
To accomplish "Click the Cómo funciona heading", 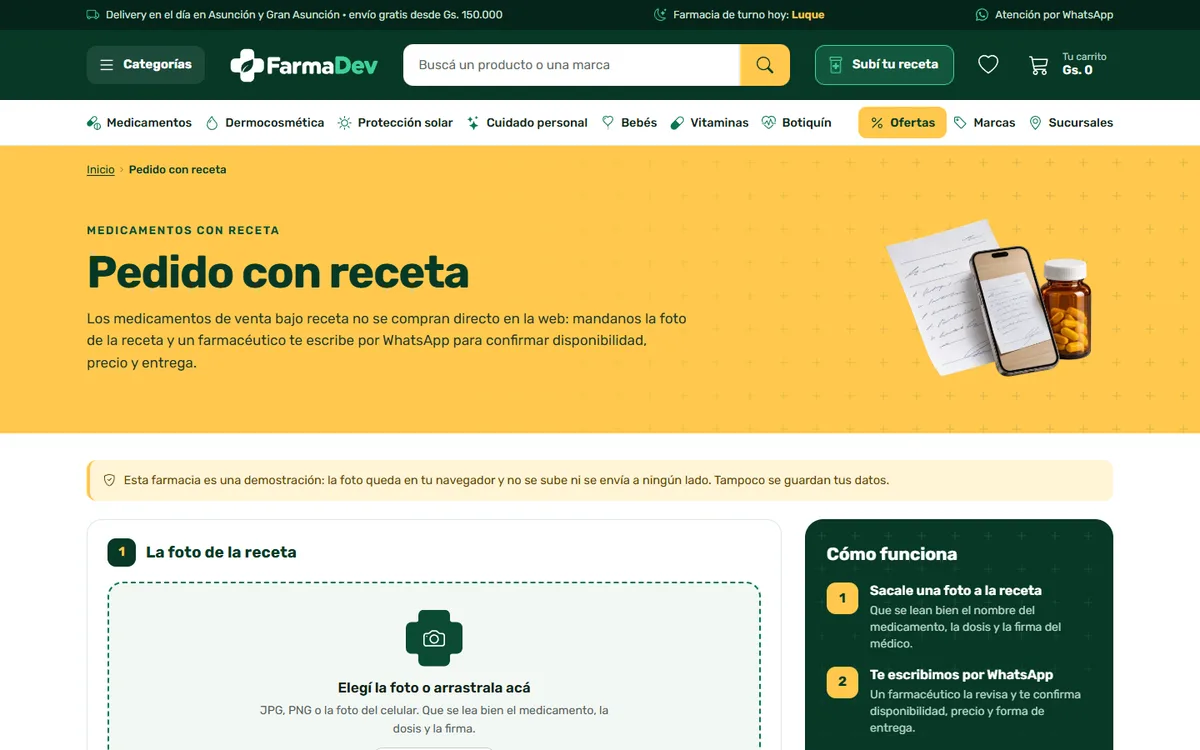I will tap(892, 554).
